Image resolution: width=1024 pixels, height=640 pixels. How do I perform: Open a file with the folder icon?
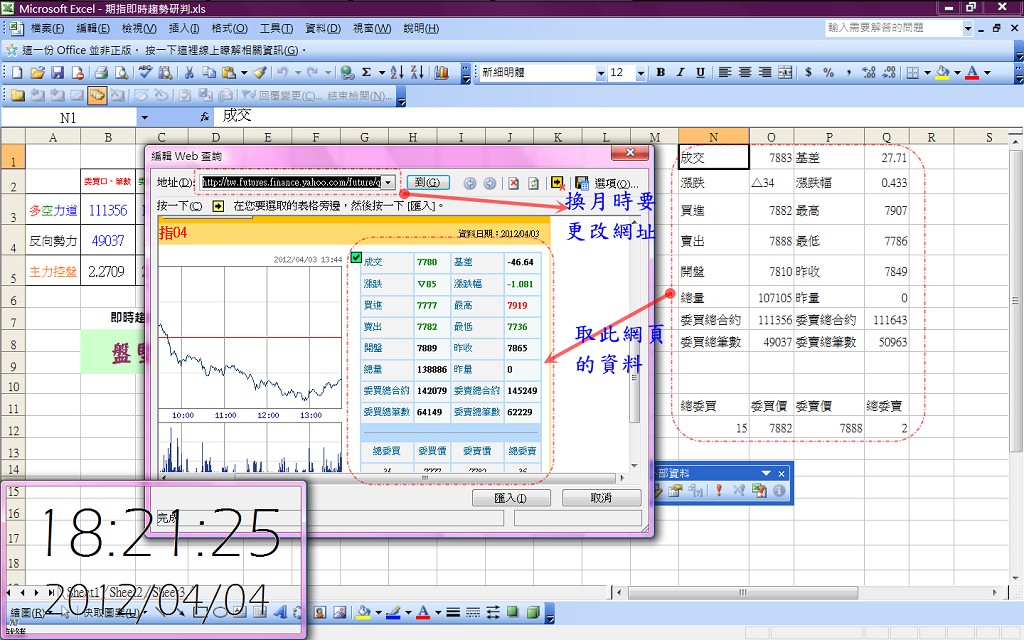37,72
